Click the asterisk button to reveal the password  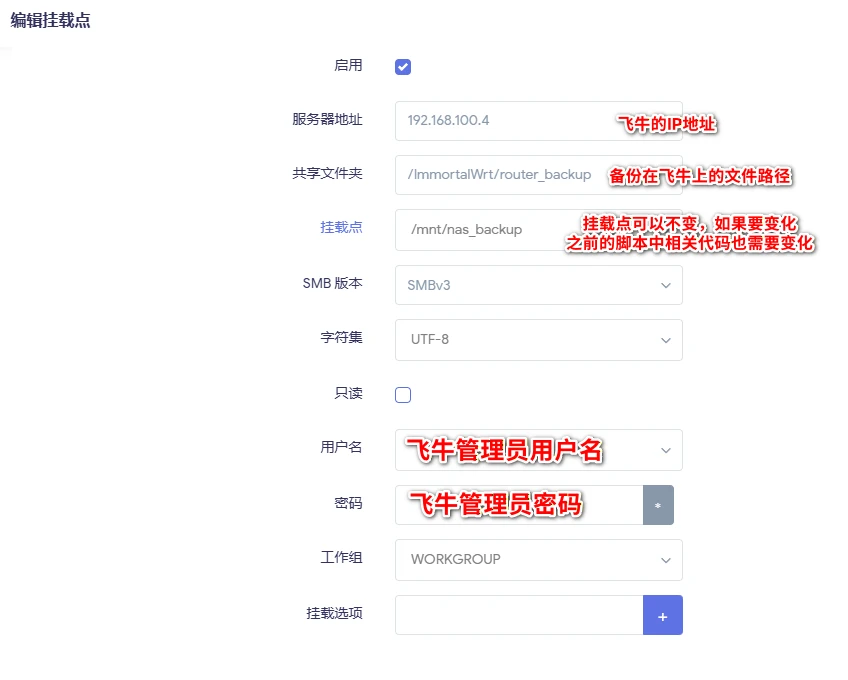660,505
